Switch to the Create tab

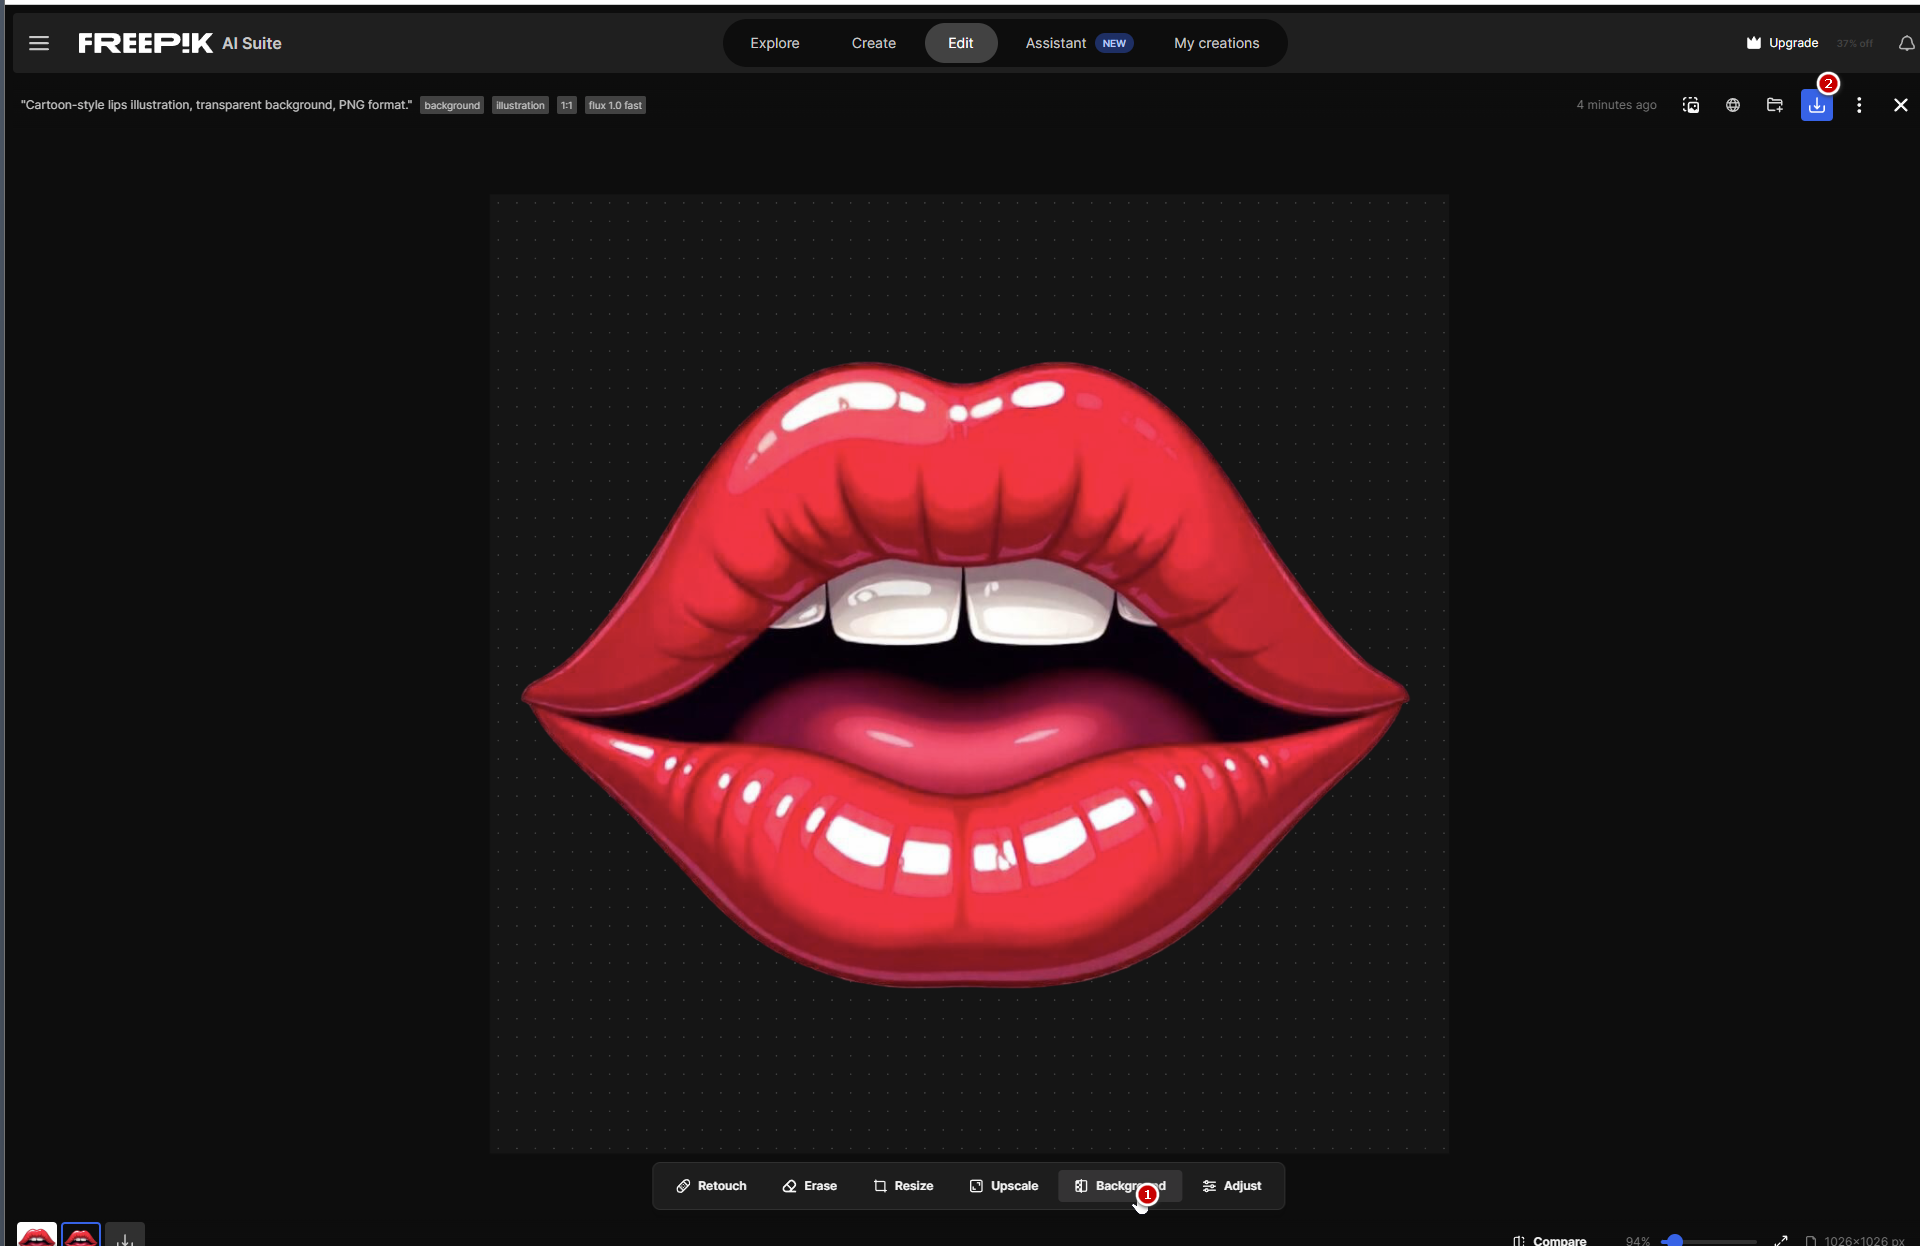pyautogui.click(x=873, y=43)
